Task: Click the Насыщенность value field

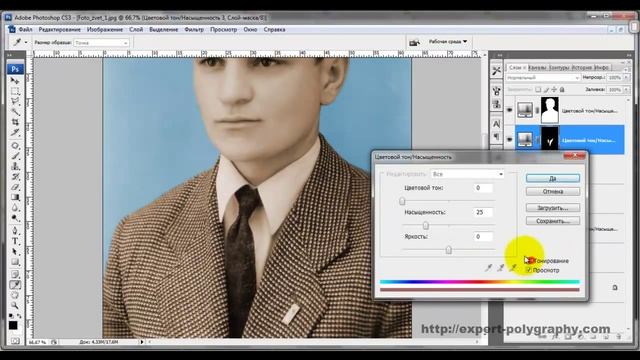Action: click(482, 212)
